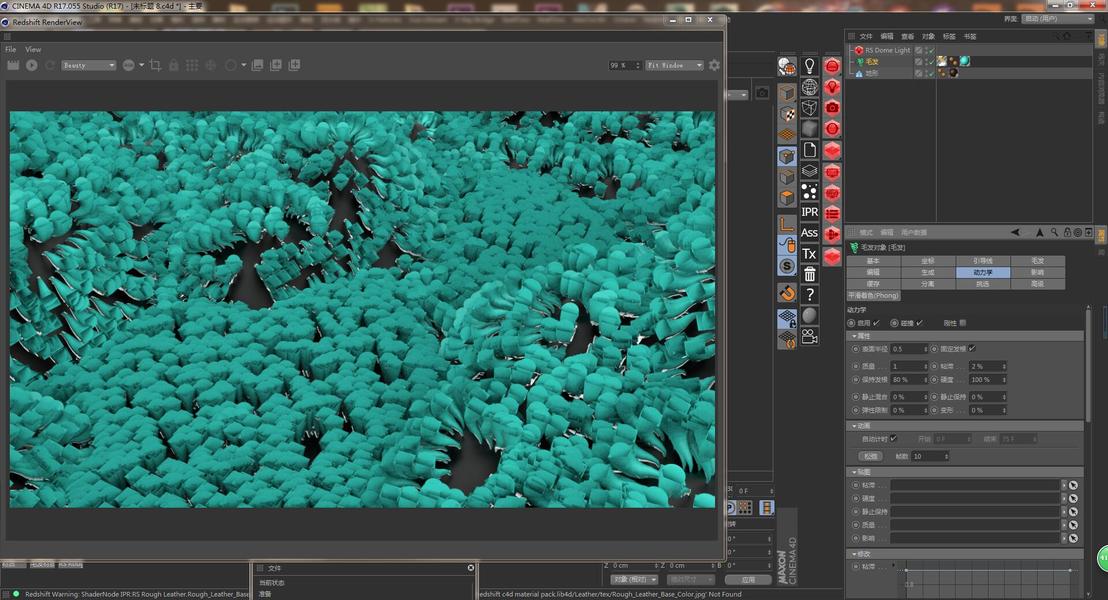This screenshot has width=1108, height=600.
Task: Open the RenderView settings gear
Action: click(714, 65)
